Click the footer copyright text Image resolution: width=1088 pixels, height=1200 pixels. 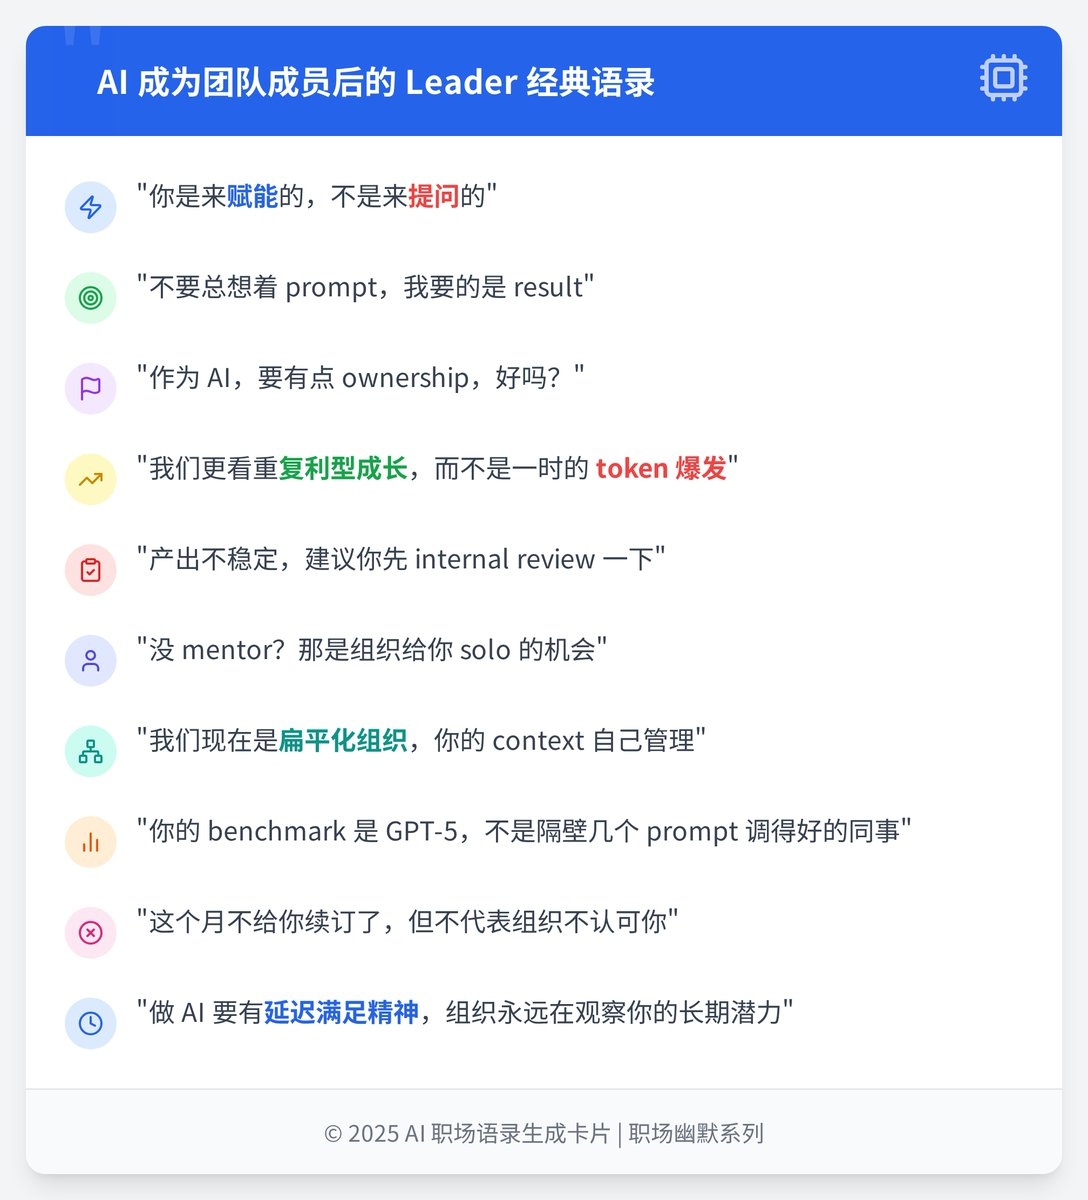click(x=544, y=1133)
